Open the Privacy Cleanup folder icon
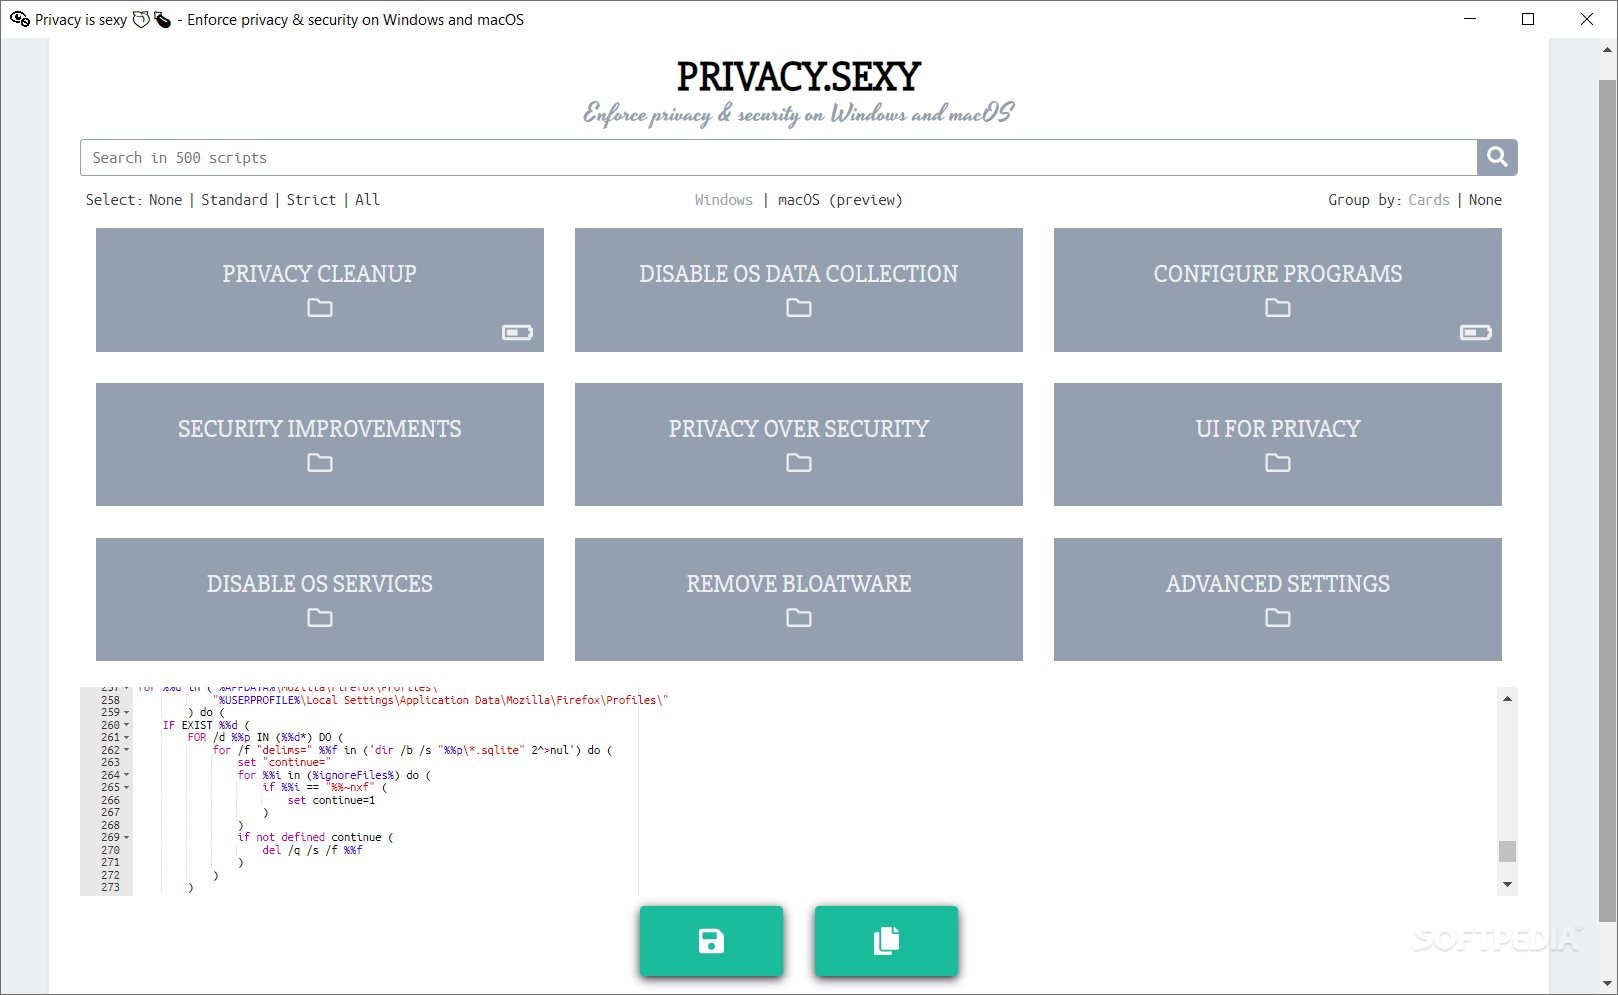 [x=320, y=308]
